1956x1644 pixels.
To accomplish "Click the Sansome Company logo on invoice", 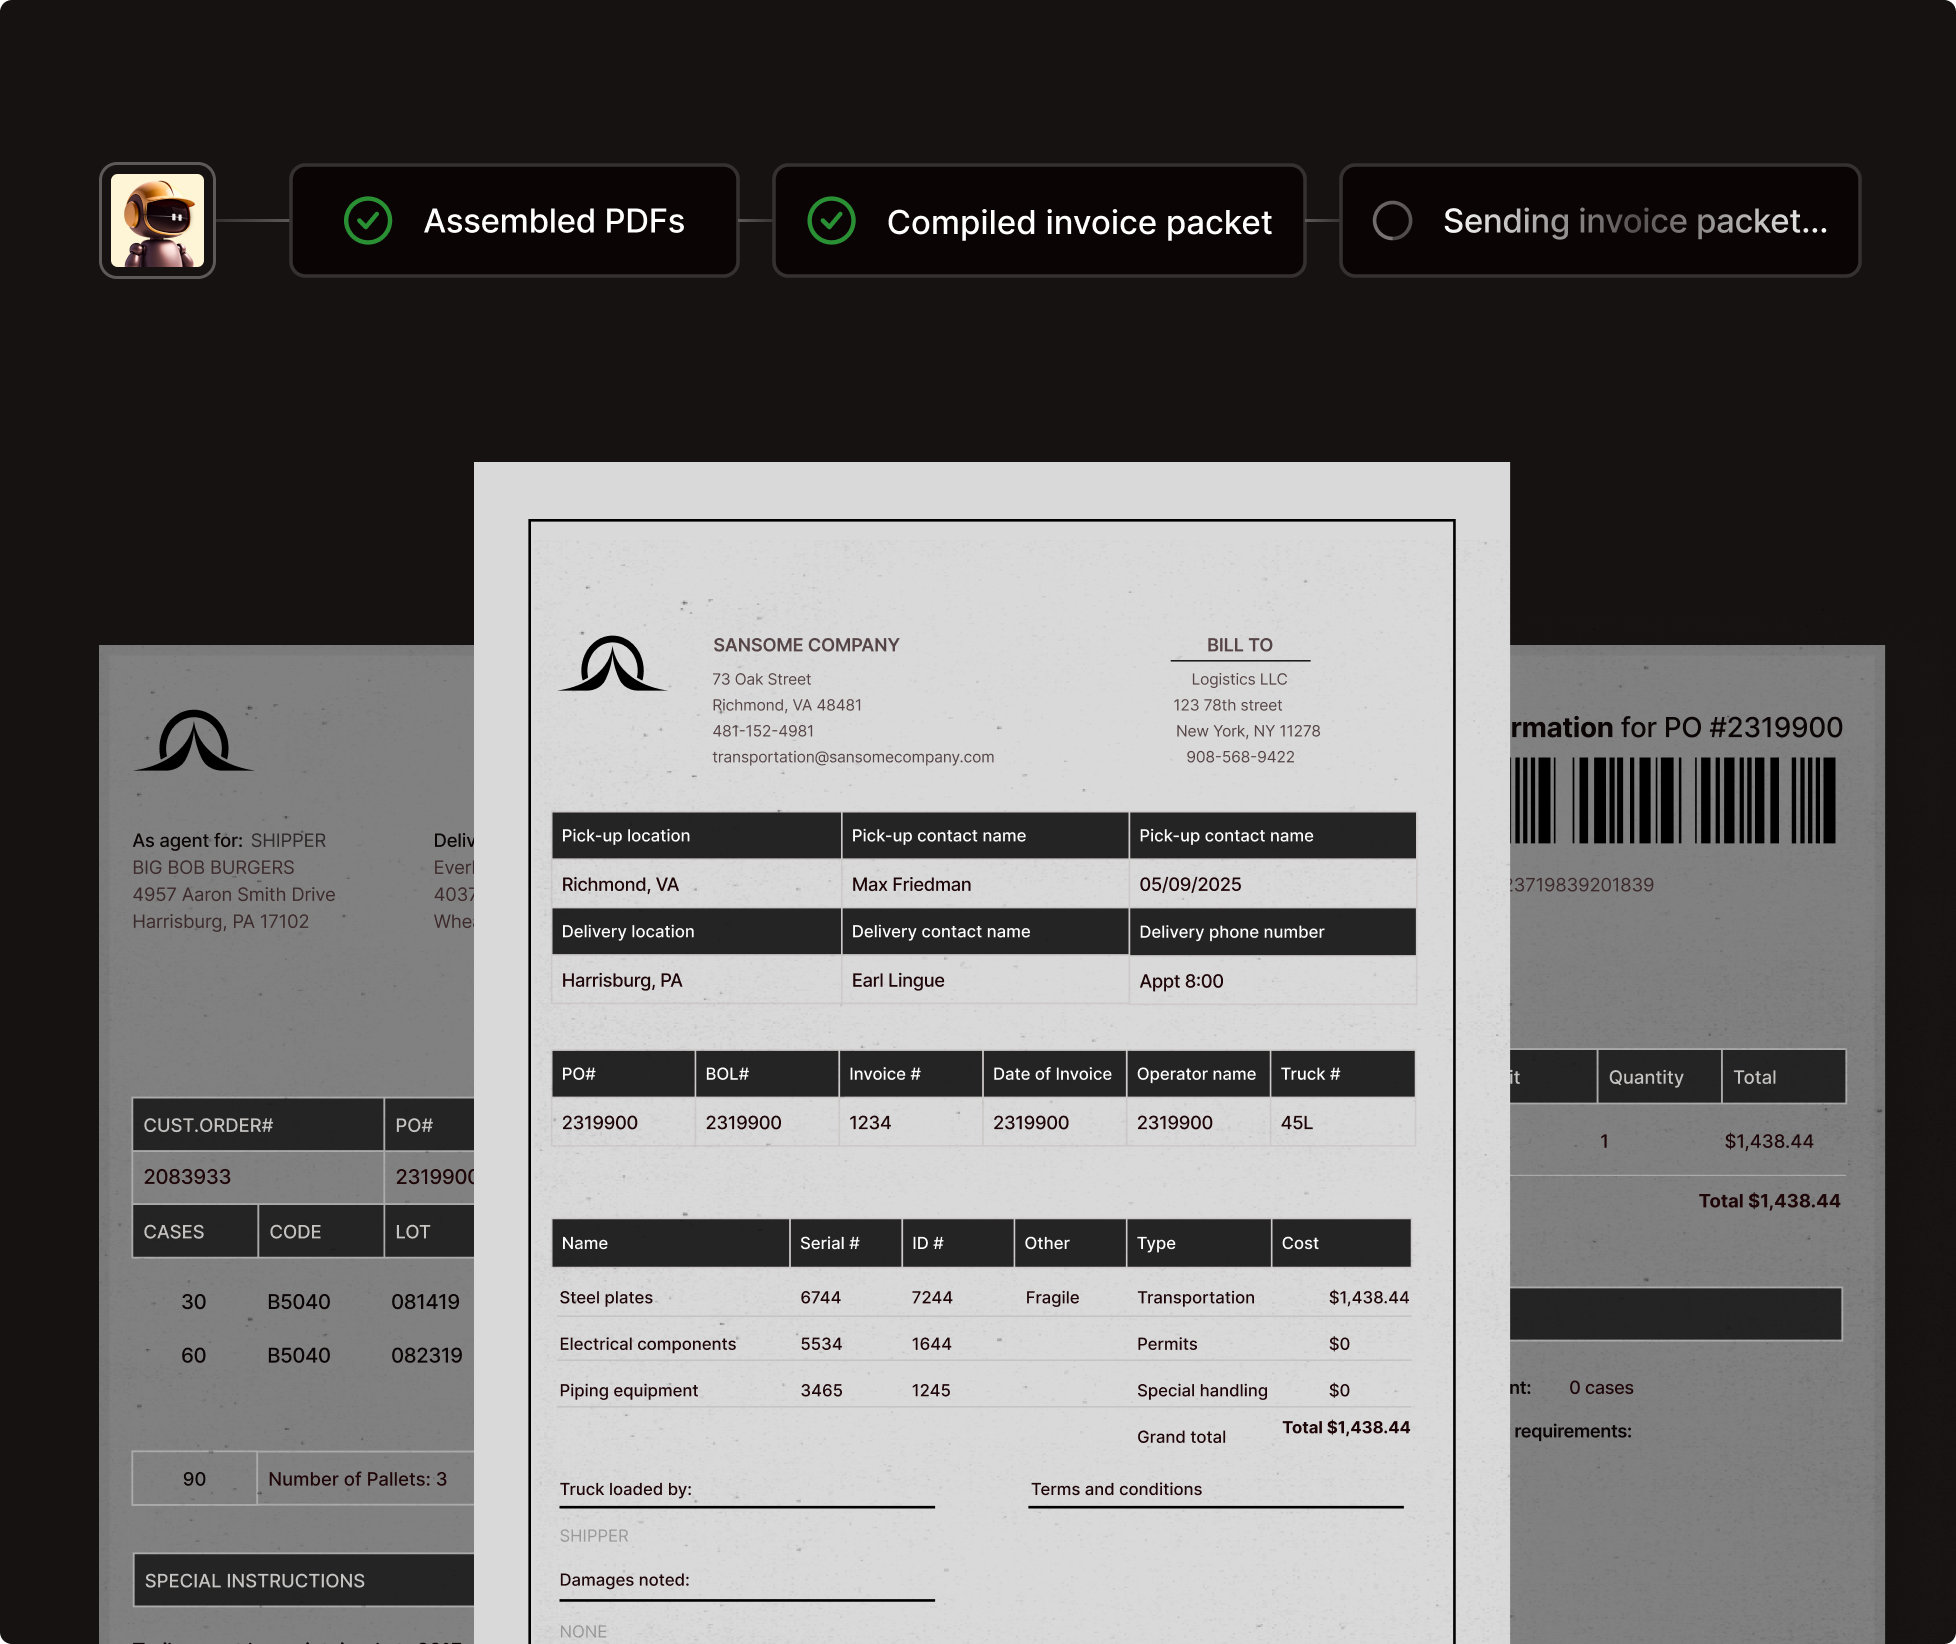I will [x=612, y=664].
